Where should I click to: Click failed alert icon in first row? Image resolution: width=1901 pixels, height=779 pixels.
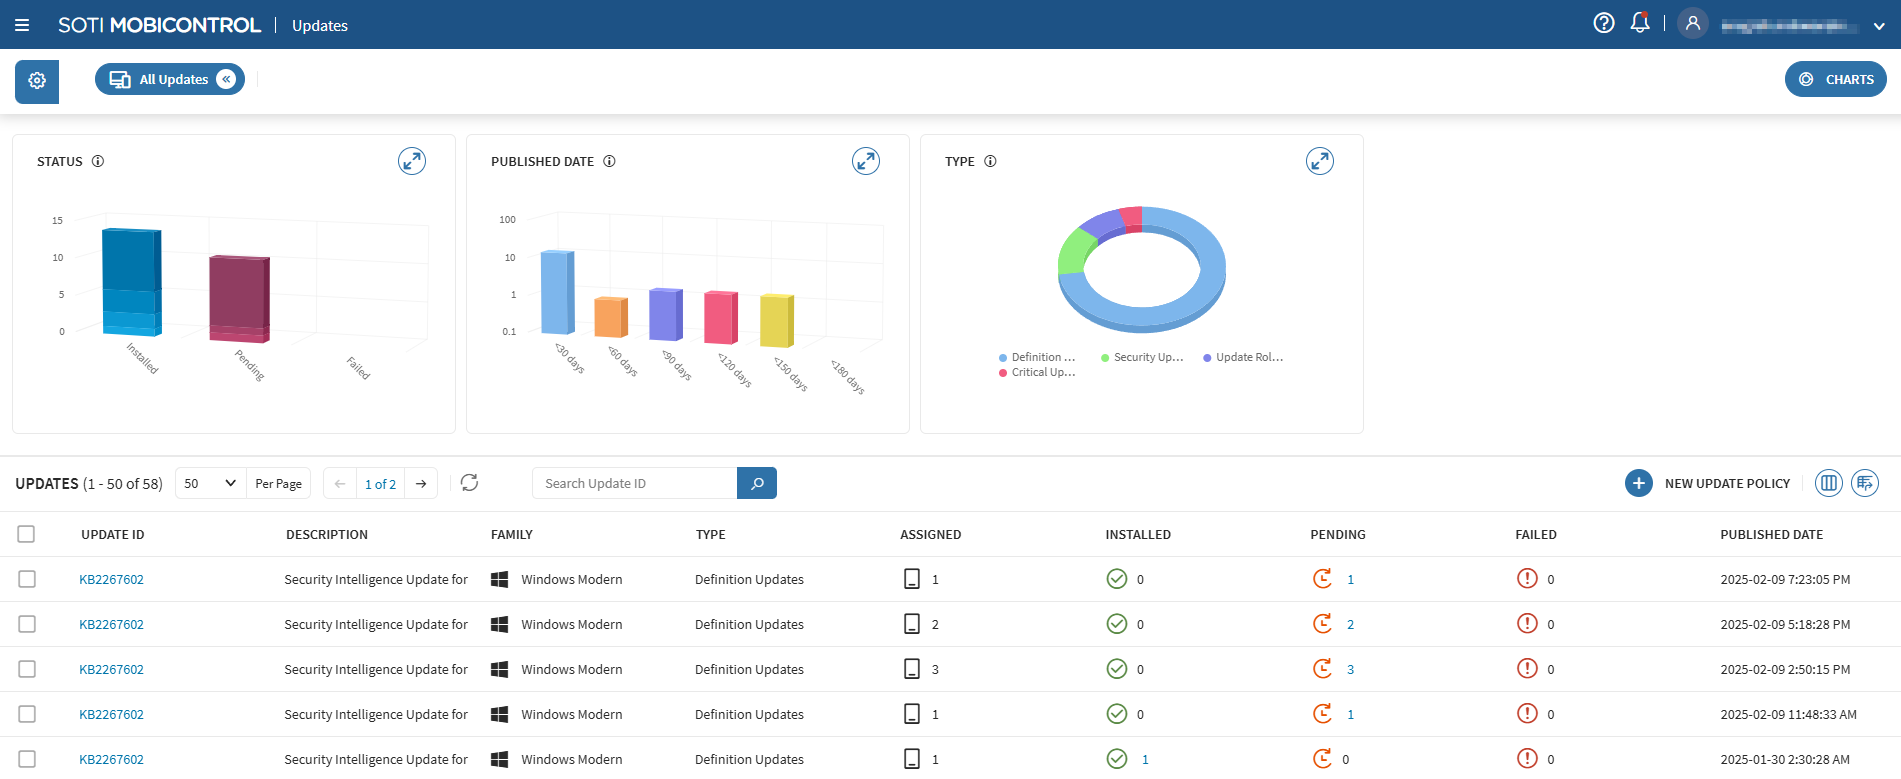tap(1527, 578)
